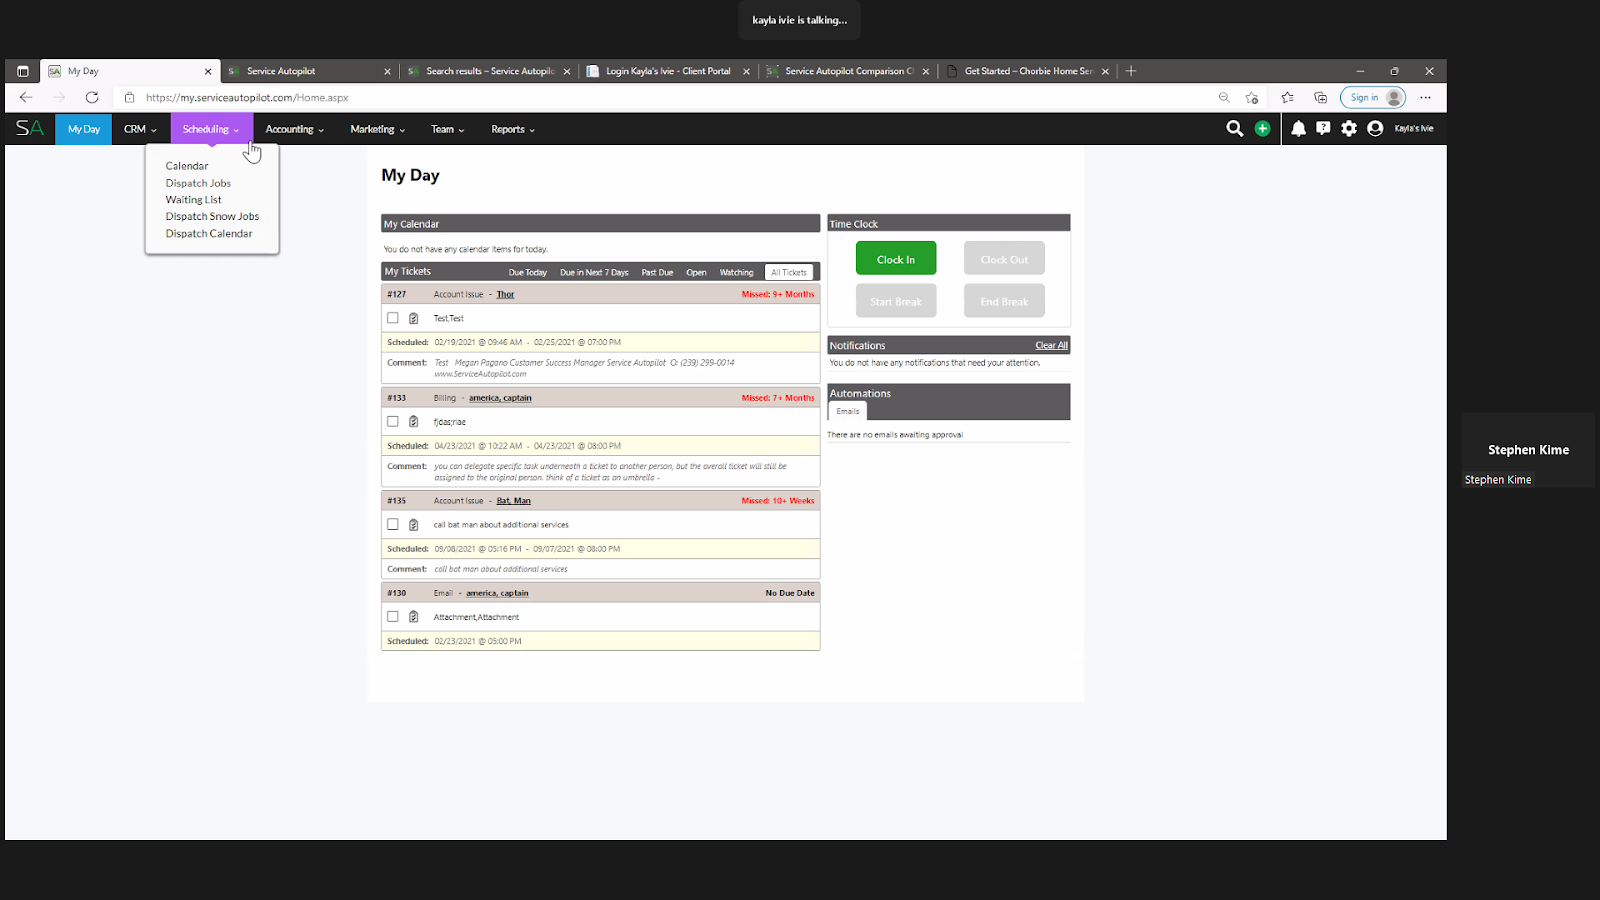This screenshot has width=1600, height=900.
Task: Collapse the Scheduling dropdown menu
Action: (x=211, y=129)
